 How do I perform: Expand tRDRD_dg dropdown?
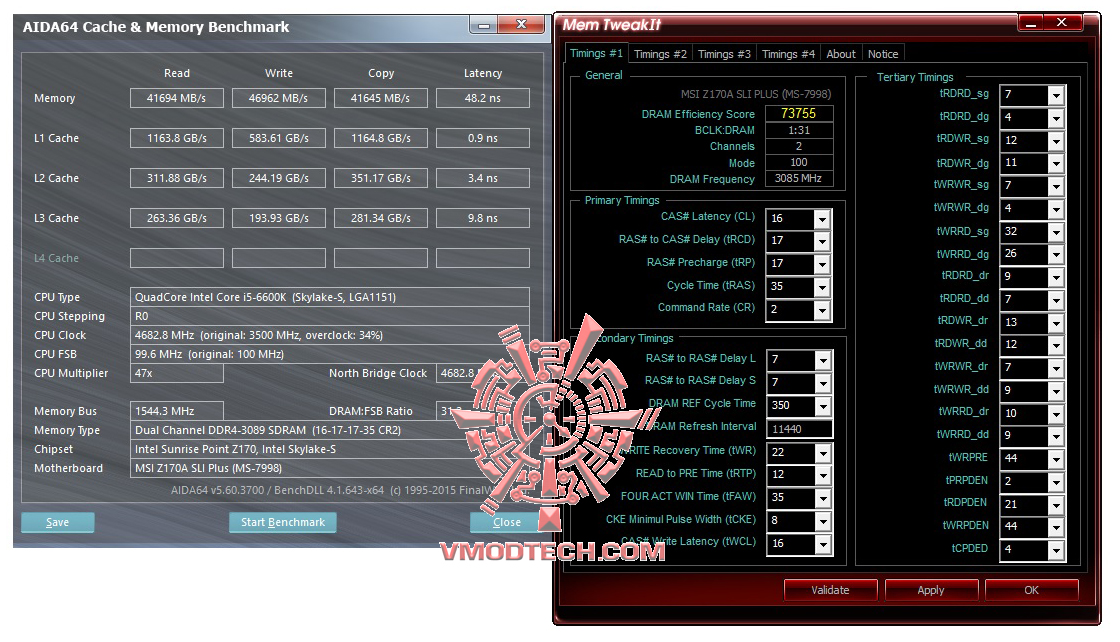[1056, 118]
